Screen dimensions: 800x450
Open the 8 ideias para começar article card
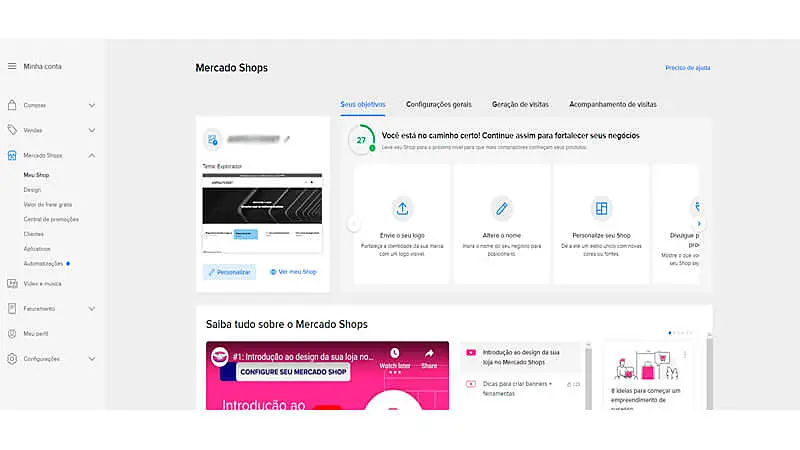point(647,376)
